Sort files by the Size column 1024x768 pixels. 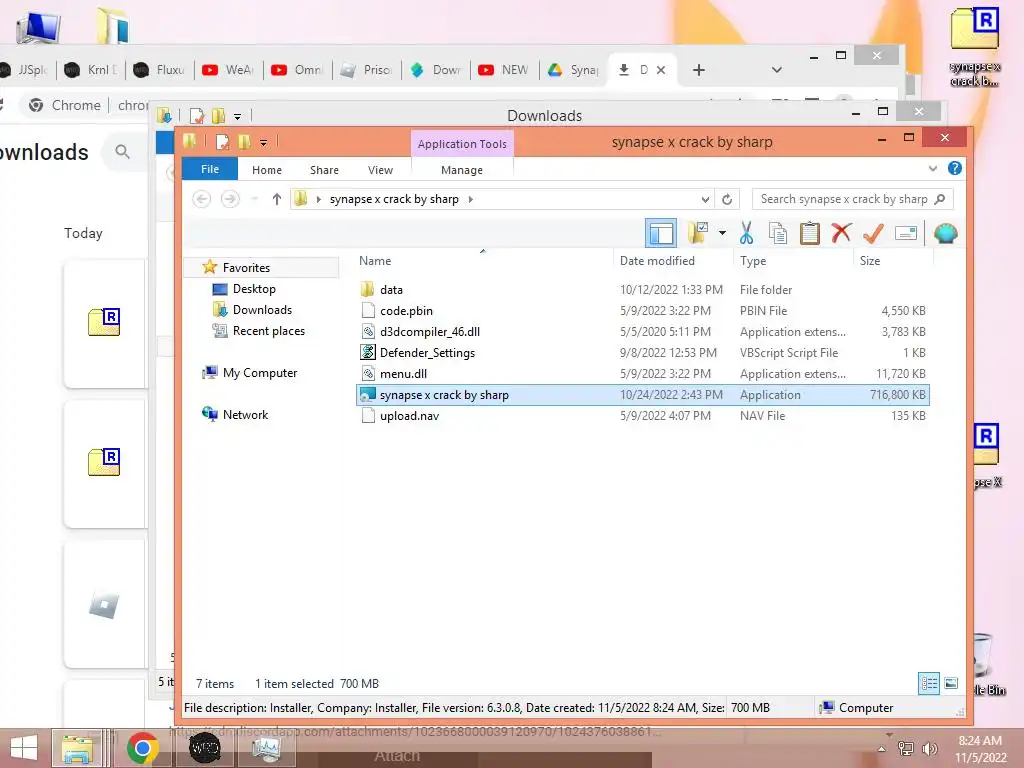(870, 261)
